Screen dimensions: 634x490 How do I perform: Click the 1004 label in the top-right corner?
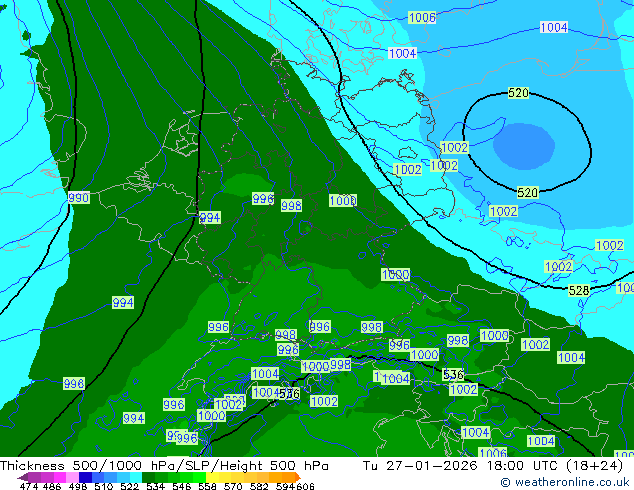554,27
